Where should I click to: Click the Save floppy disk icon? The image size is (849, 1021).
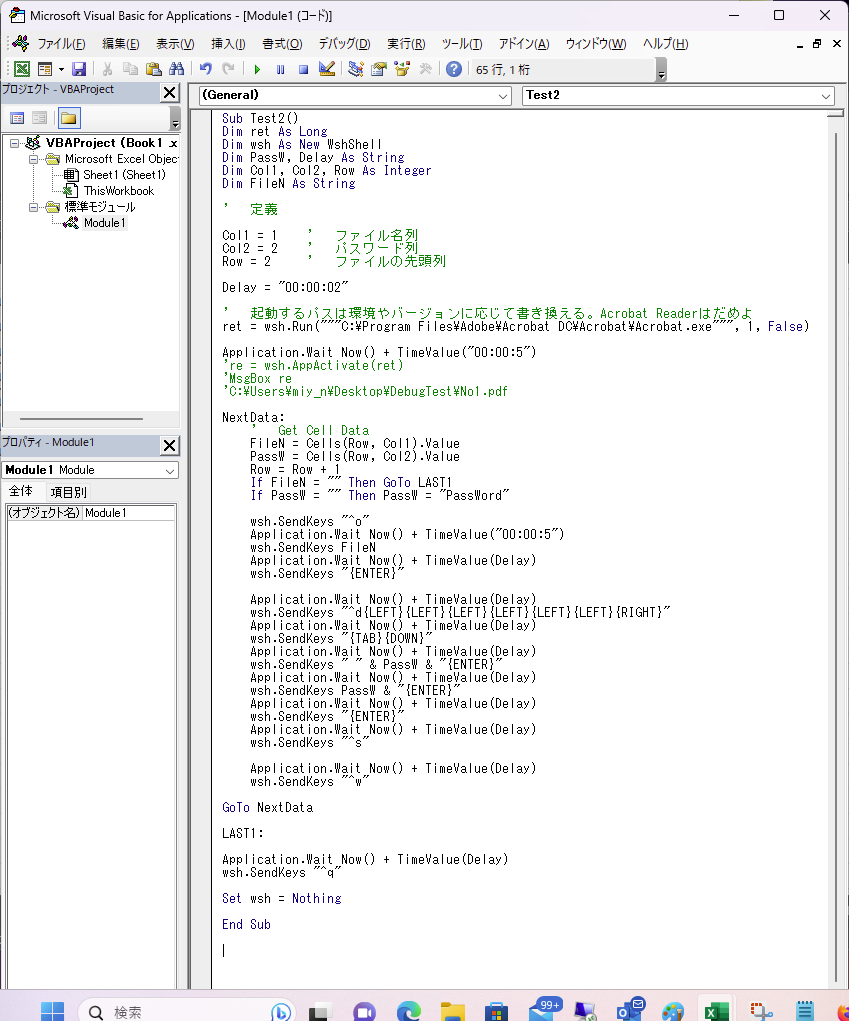pyautogui.click(x=79, y=68)
